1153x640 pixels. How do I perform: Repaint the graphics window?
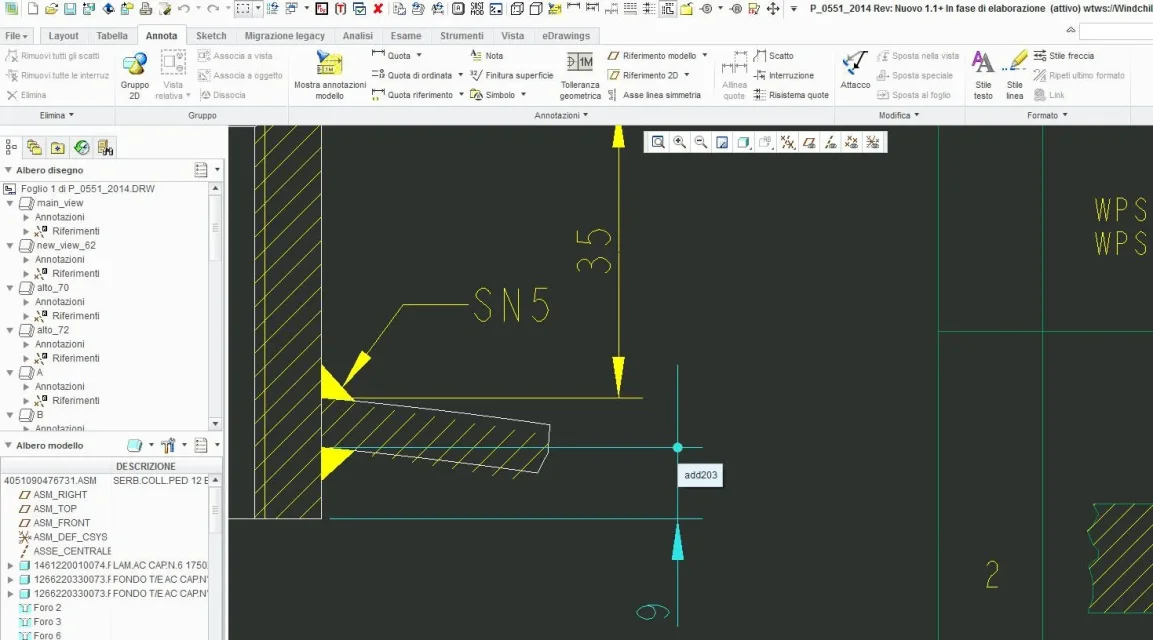(722, 143)
